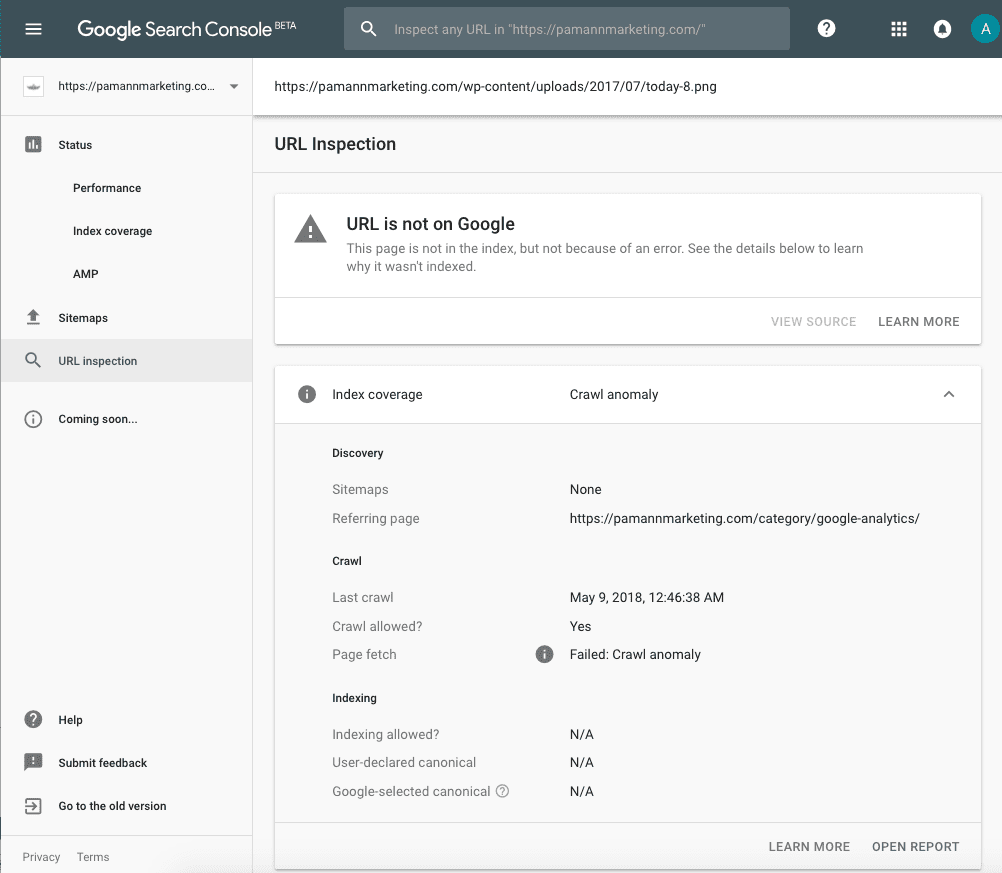Open the Performance menu item

click(x=107, y=188)
